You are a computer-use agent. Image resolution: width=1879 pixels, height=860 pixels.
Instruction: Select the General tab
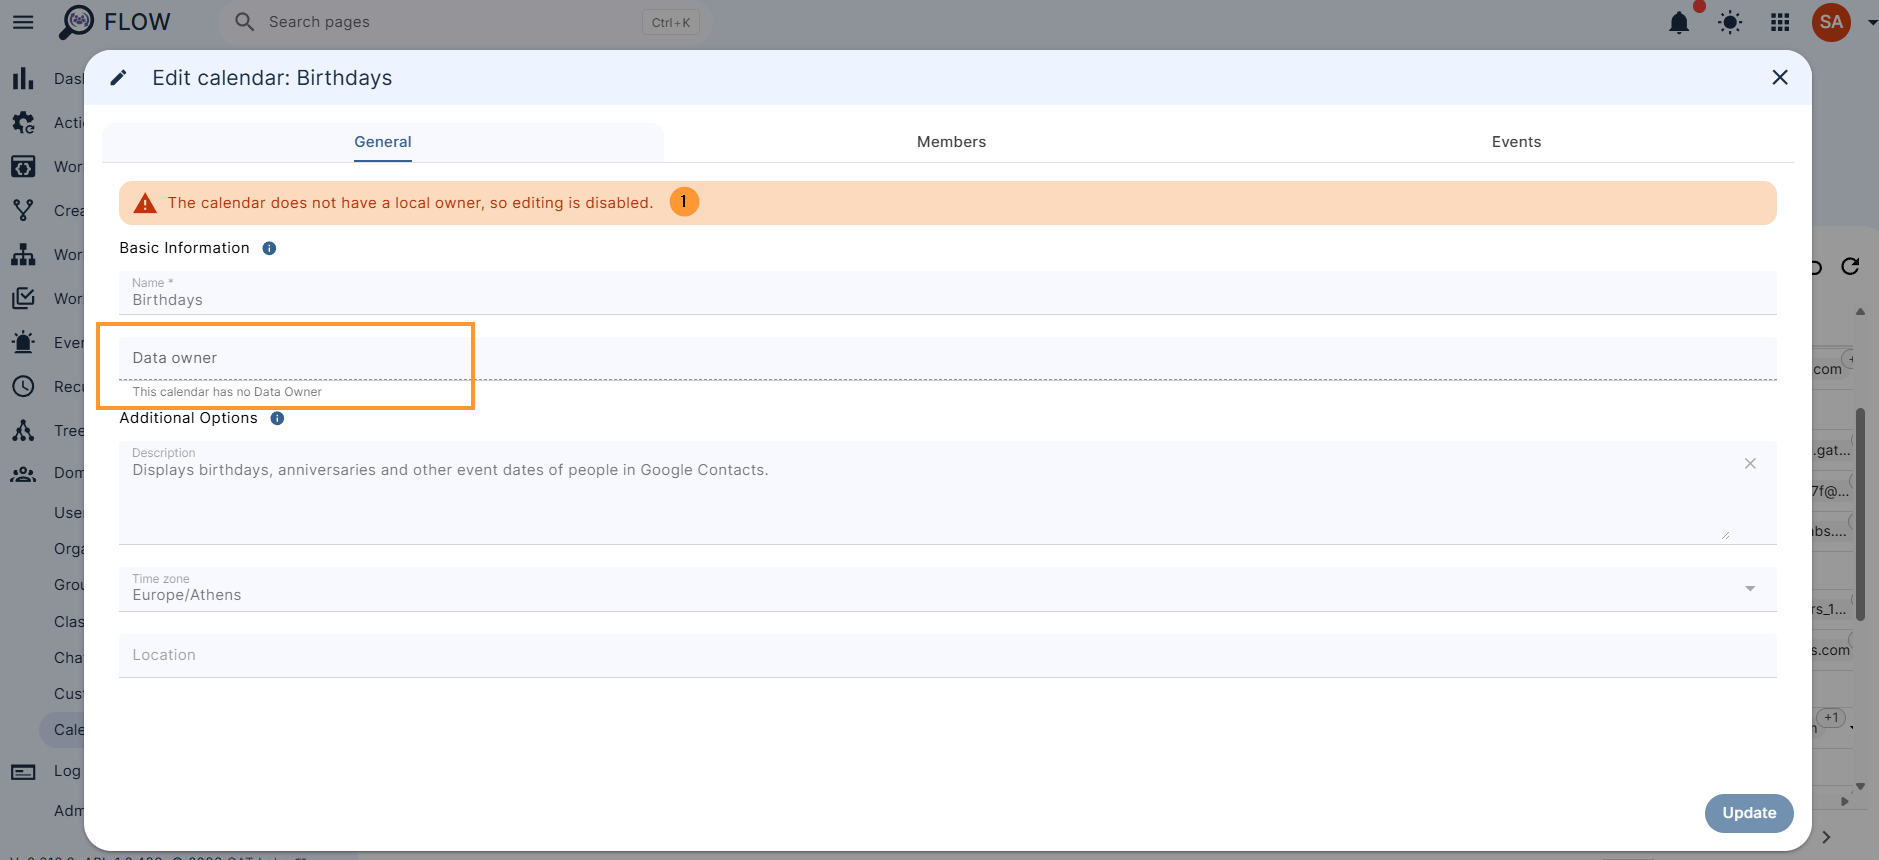pyautogui.click(x=383, y=142)
